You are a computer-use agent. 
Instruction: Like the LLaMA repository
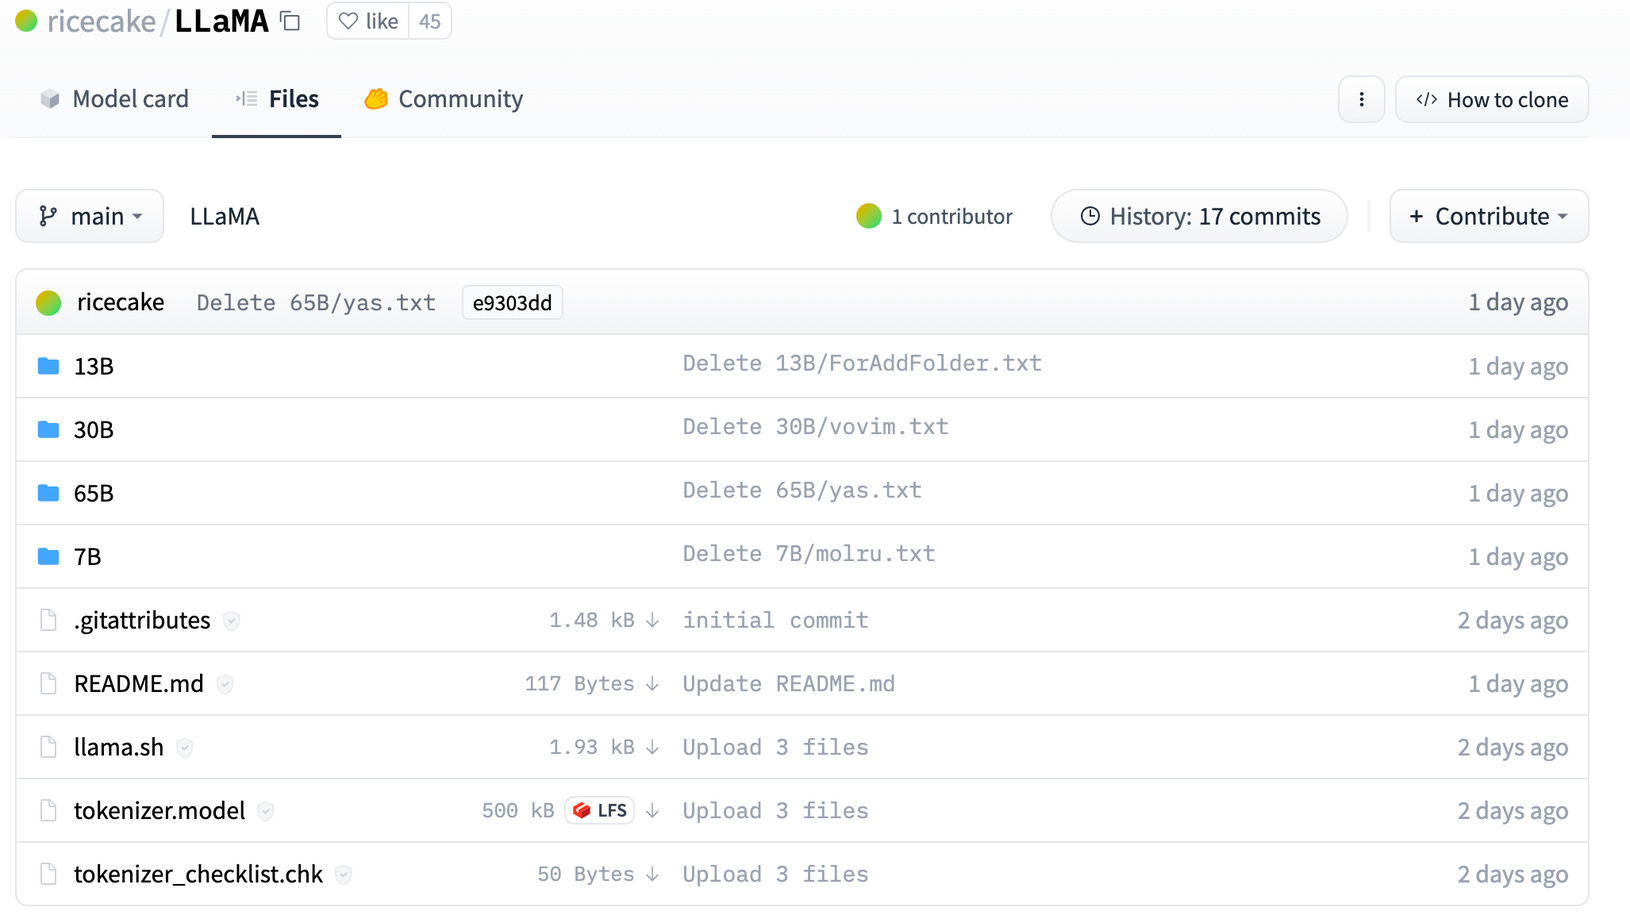(x=368, y=21)
